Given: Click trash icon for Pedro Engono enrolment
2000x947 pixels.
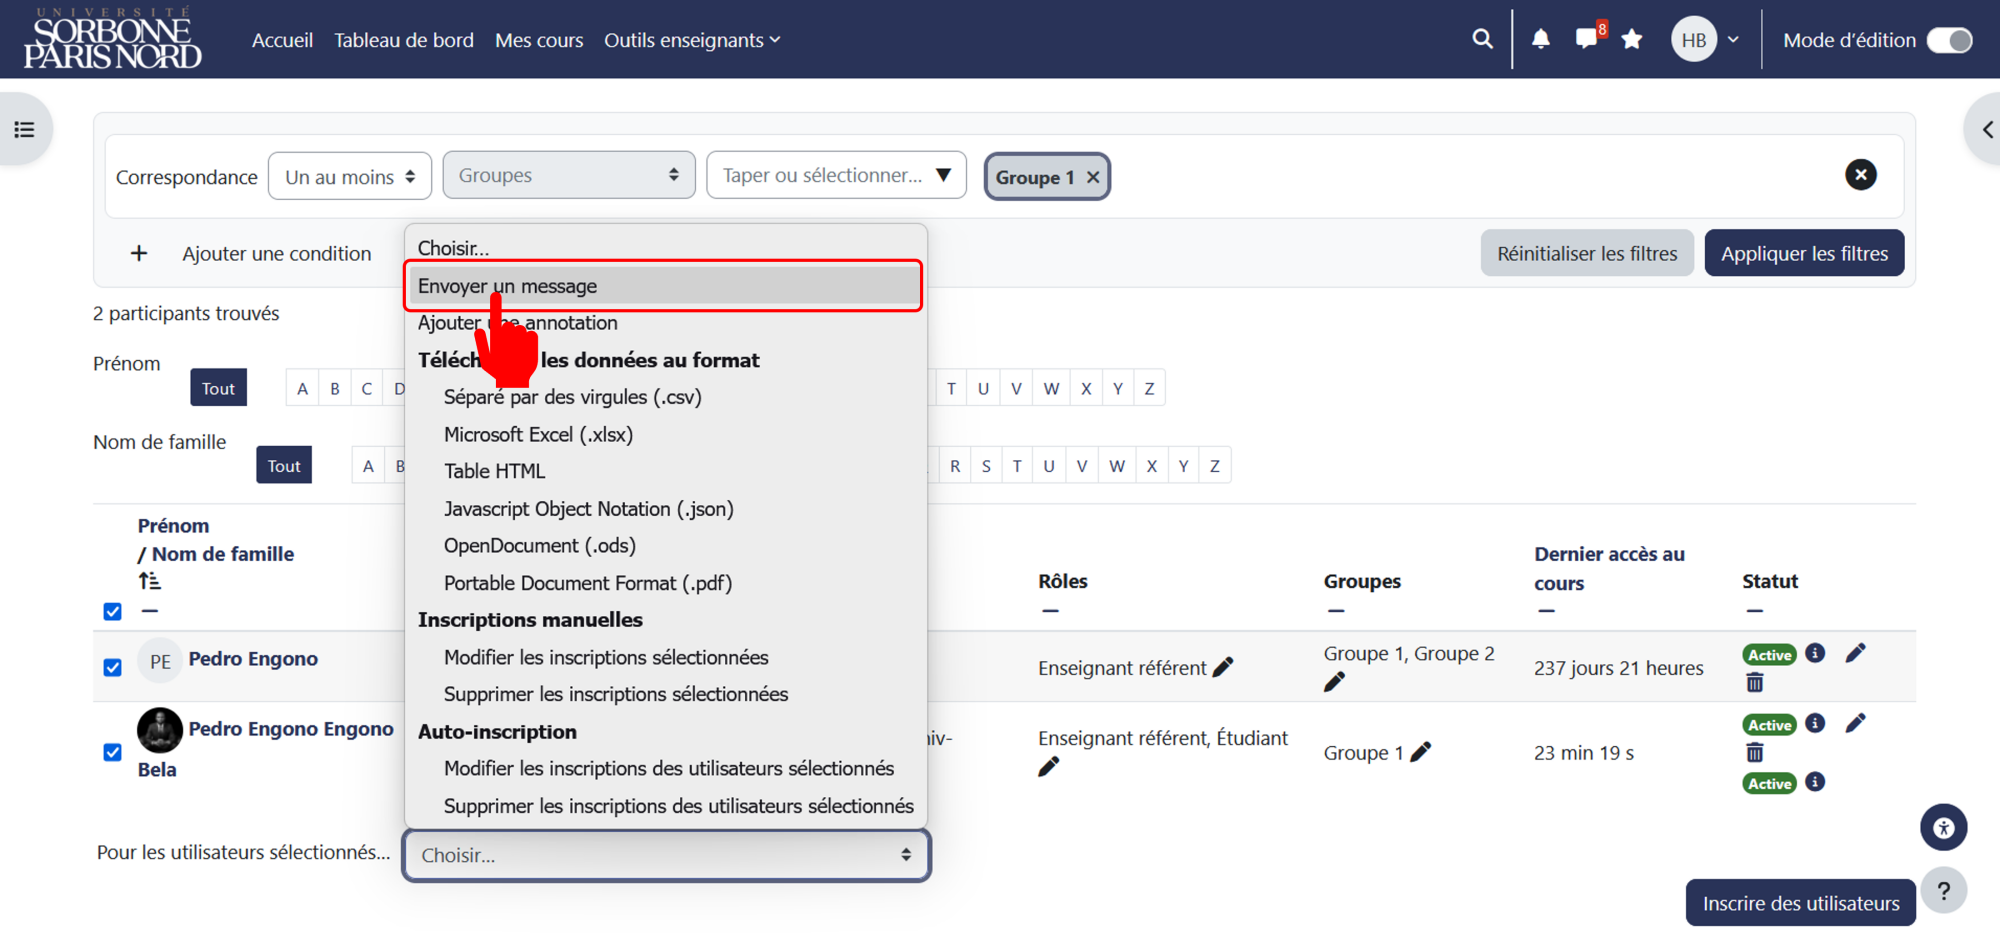Looking at the screenshot, I should 1755,683.
